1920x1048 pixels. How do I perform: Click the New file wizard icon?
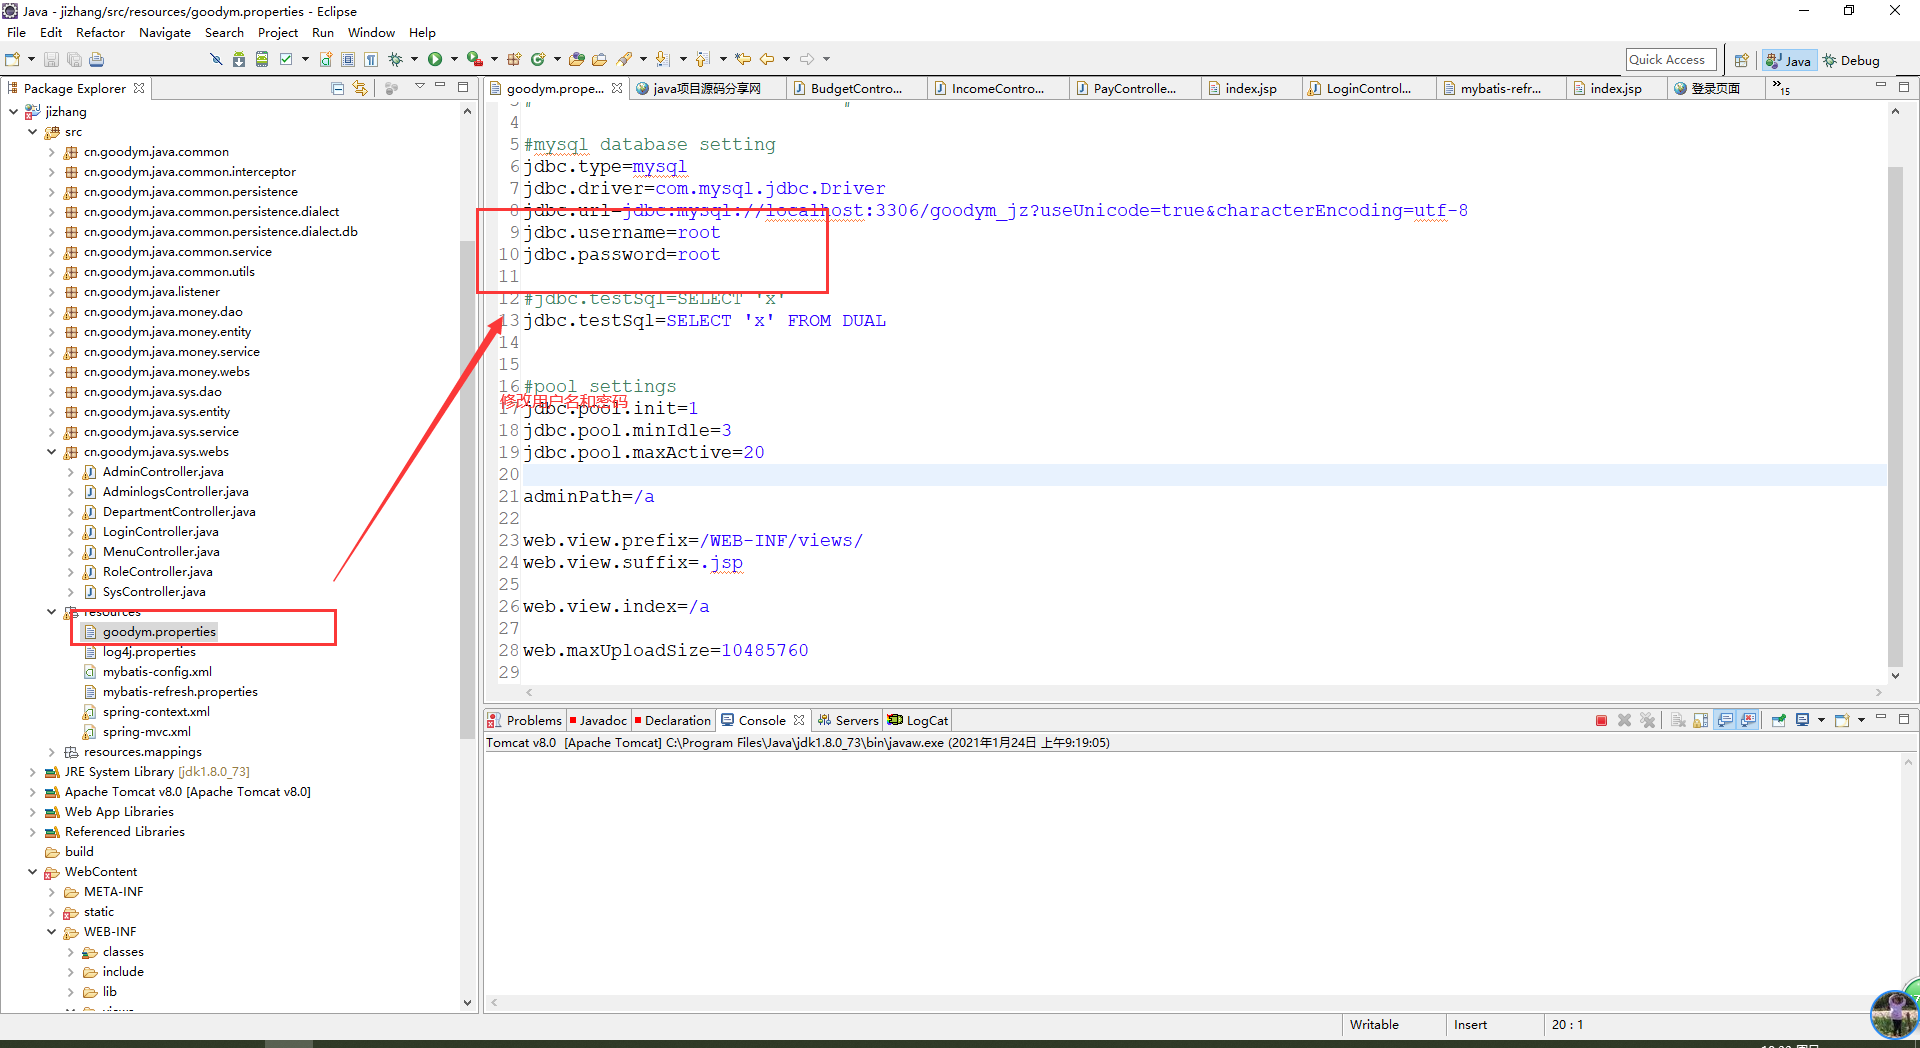[x=13, y=60]
